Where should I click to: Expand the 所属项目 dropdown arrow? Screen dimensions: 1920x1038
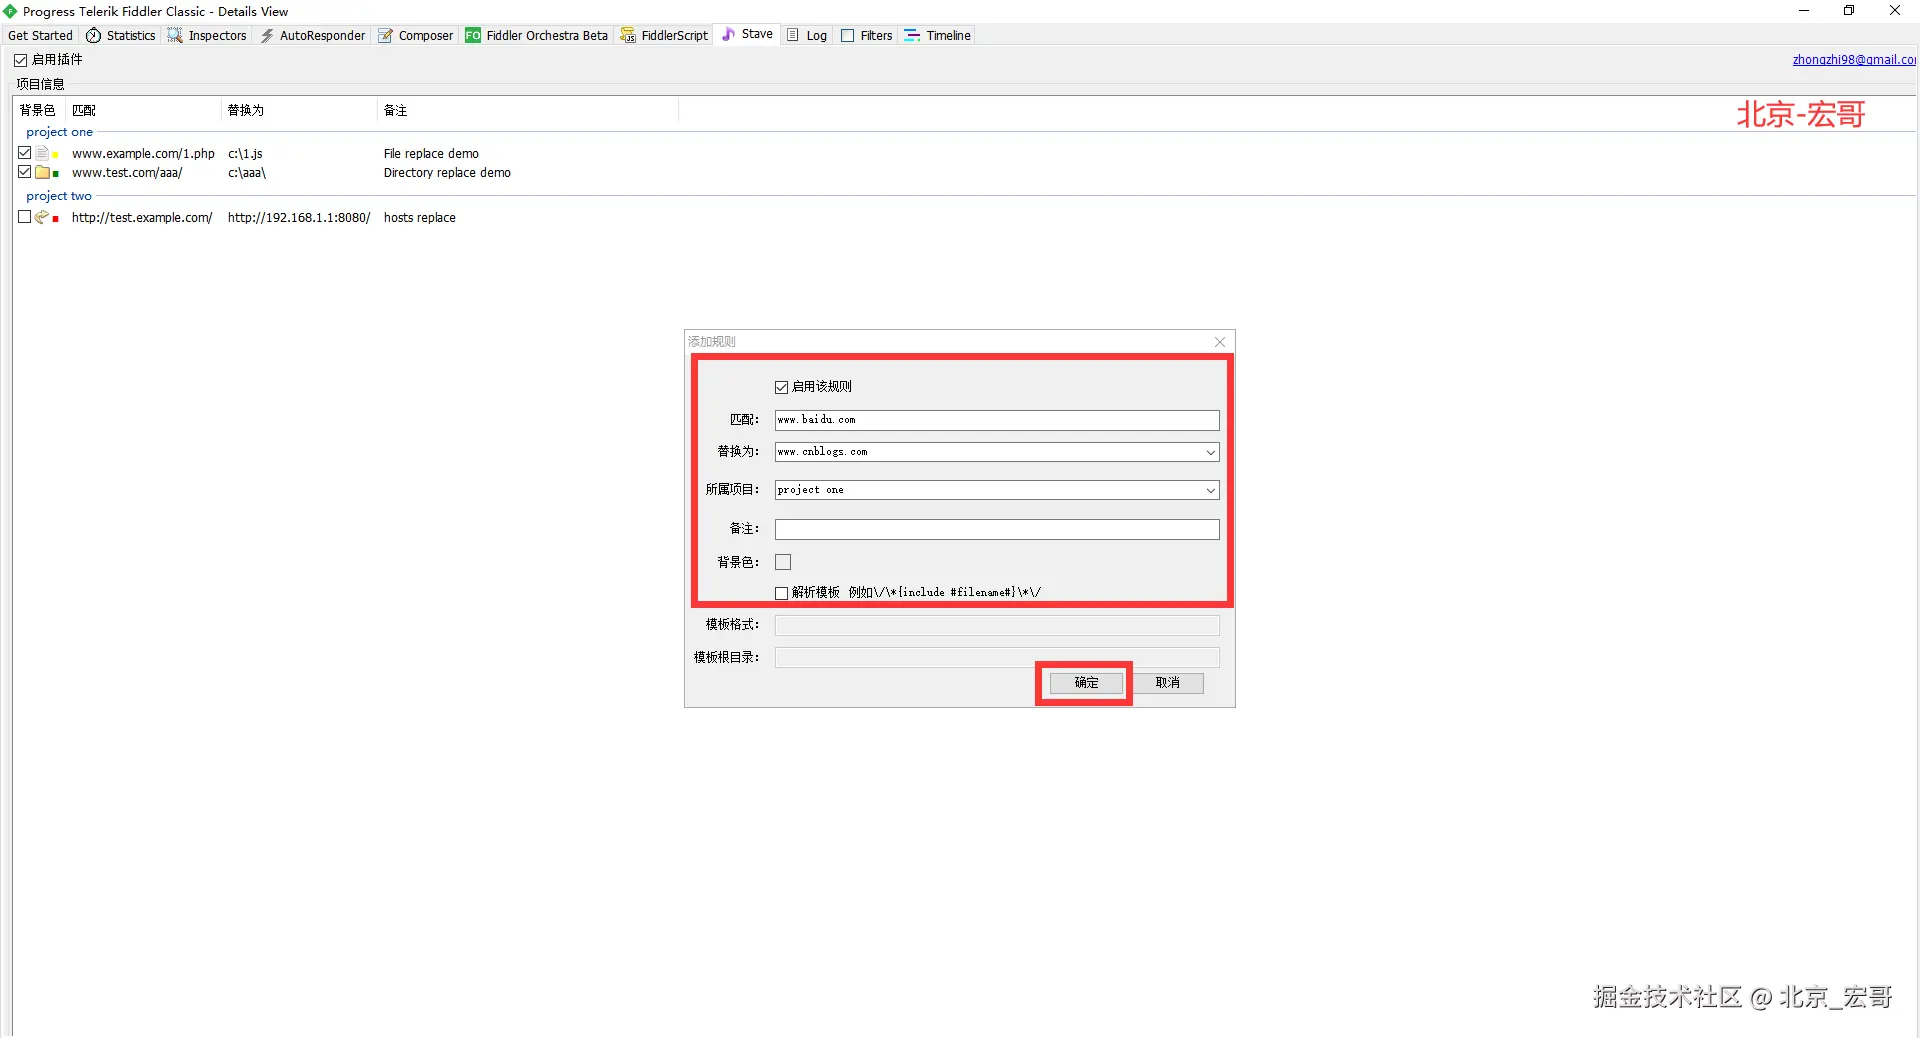point(1210,490)
